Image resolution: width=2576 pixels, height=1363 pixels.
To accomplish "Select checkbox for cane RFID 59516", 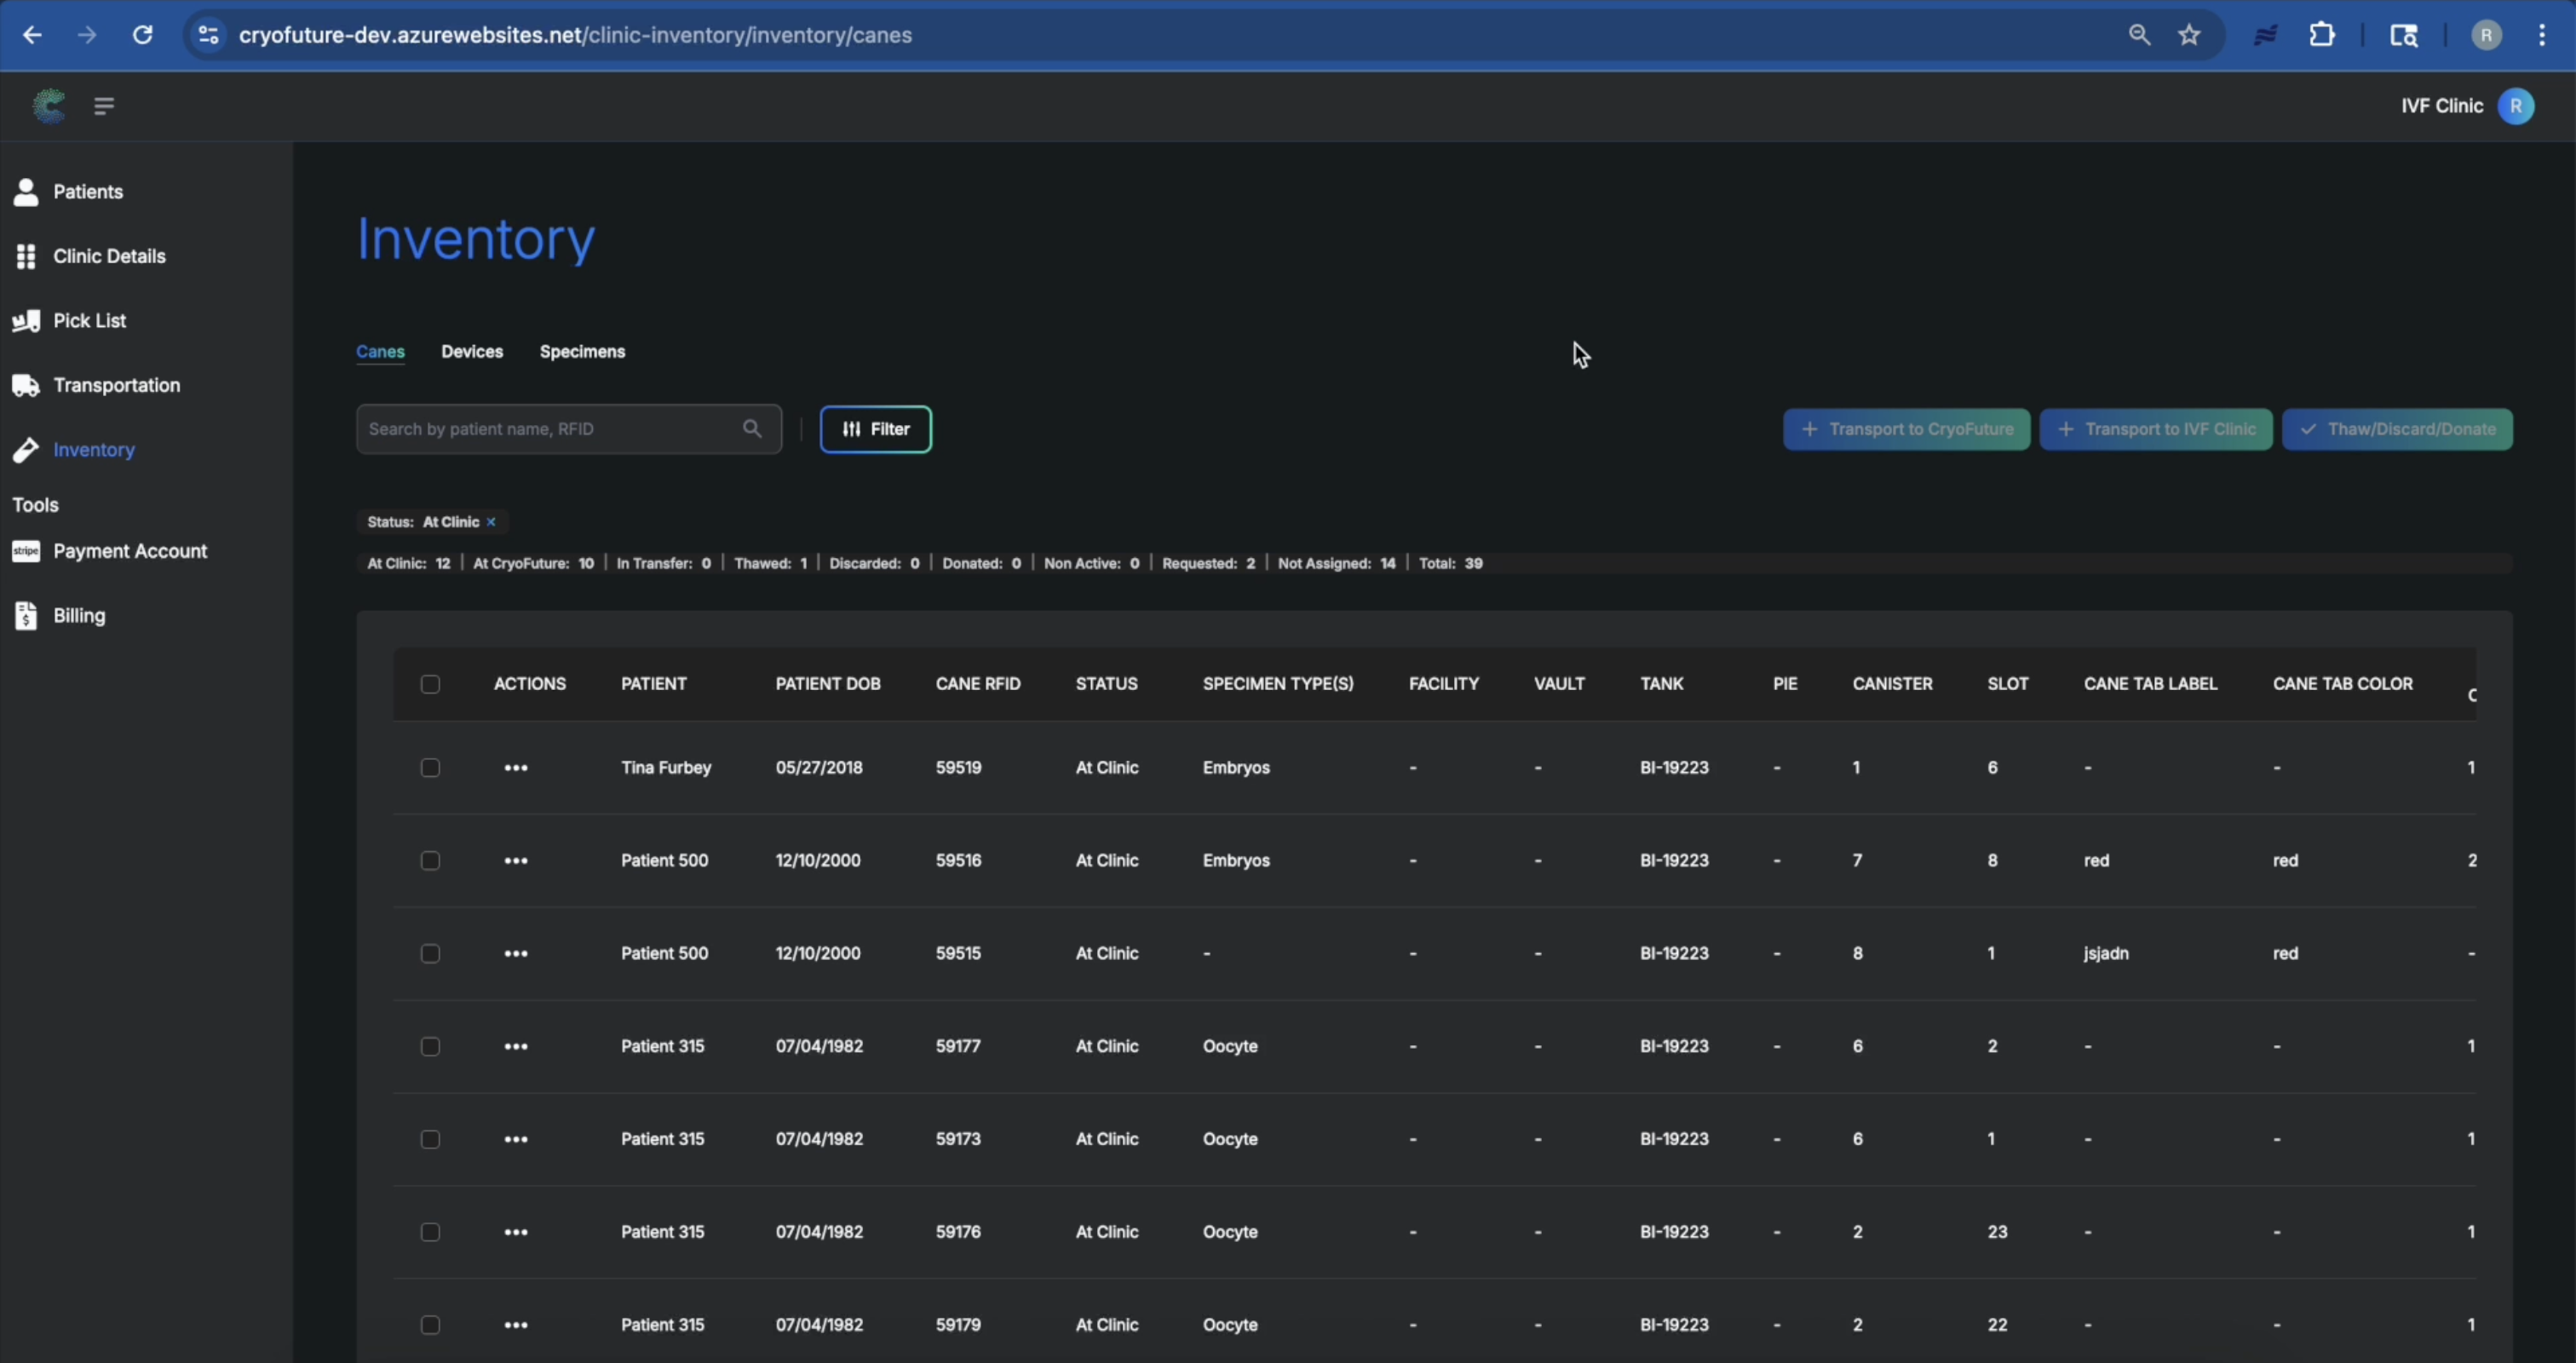I will 430,861.
